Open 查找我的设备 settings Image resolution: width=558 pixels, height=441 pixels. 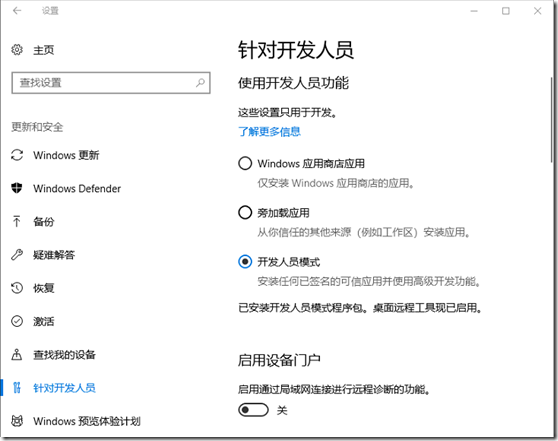[x=64, y=355]
